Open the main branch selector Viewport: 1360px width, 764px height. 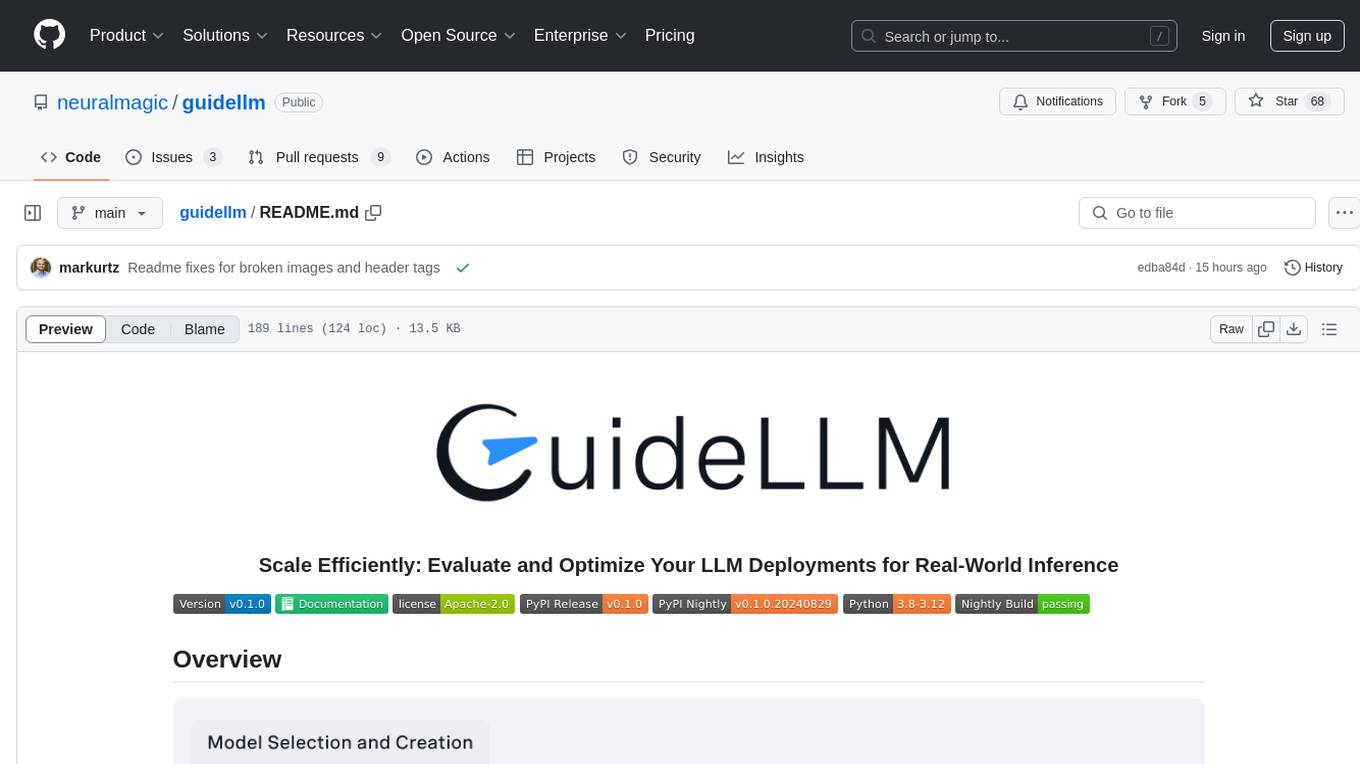click(110, 213)
